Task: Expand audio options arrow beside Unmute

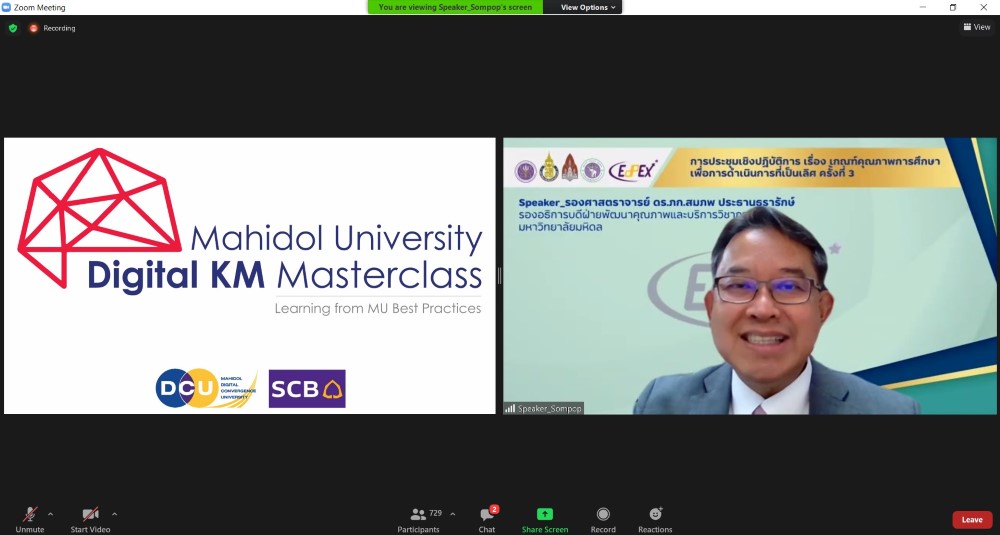Action: pyautogui.click(x=51, y=514)
